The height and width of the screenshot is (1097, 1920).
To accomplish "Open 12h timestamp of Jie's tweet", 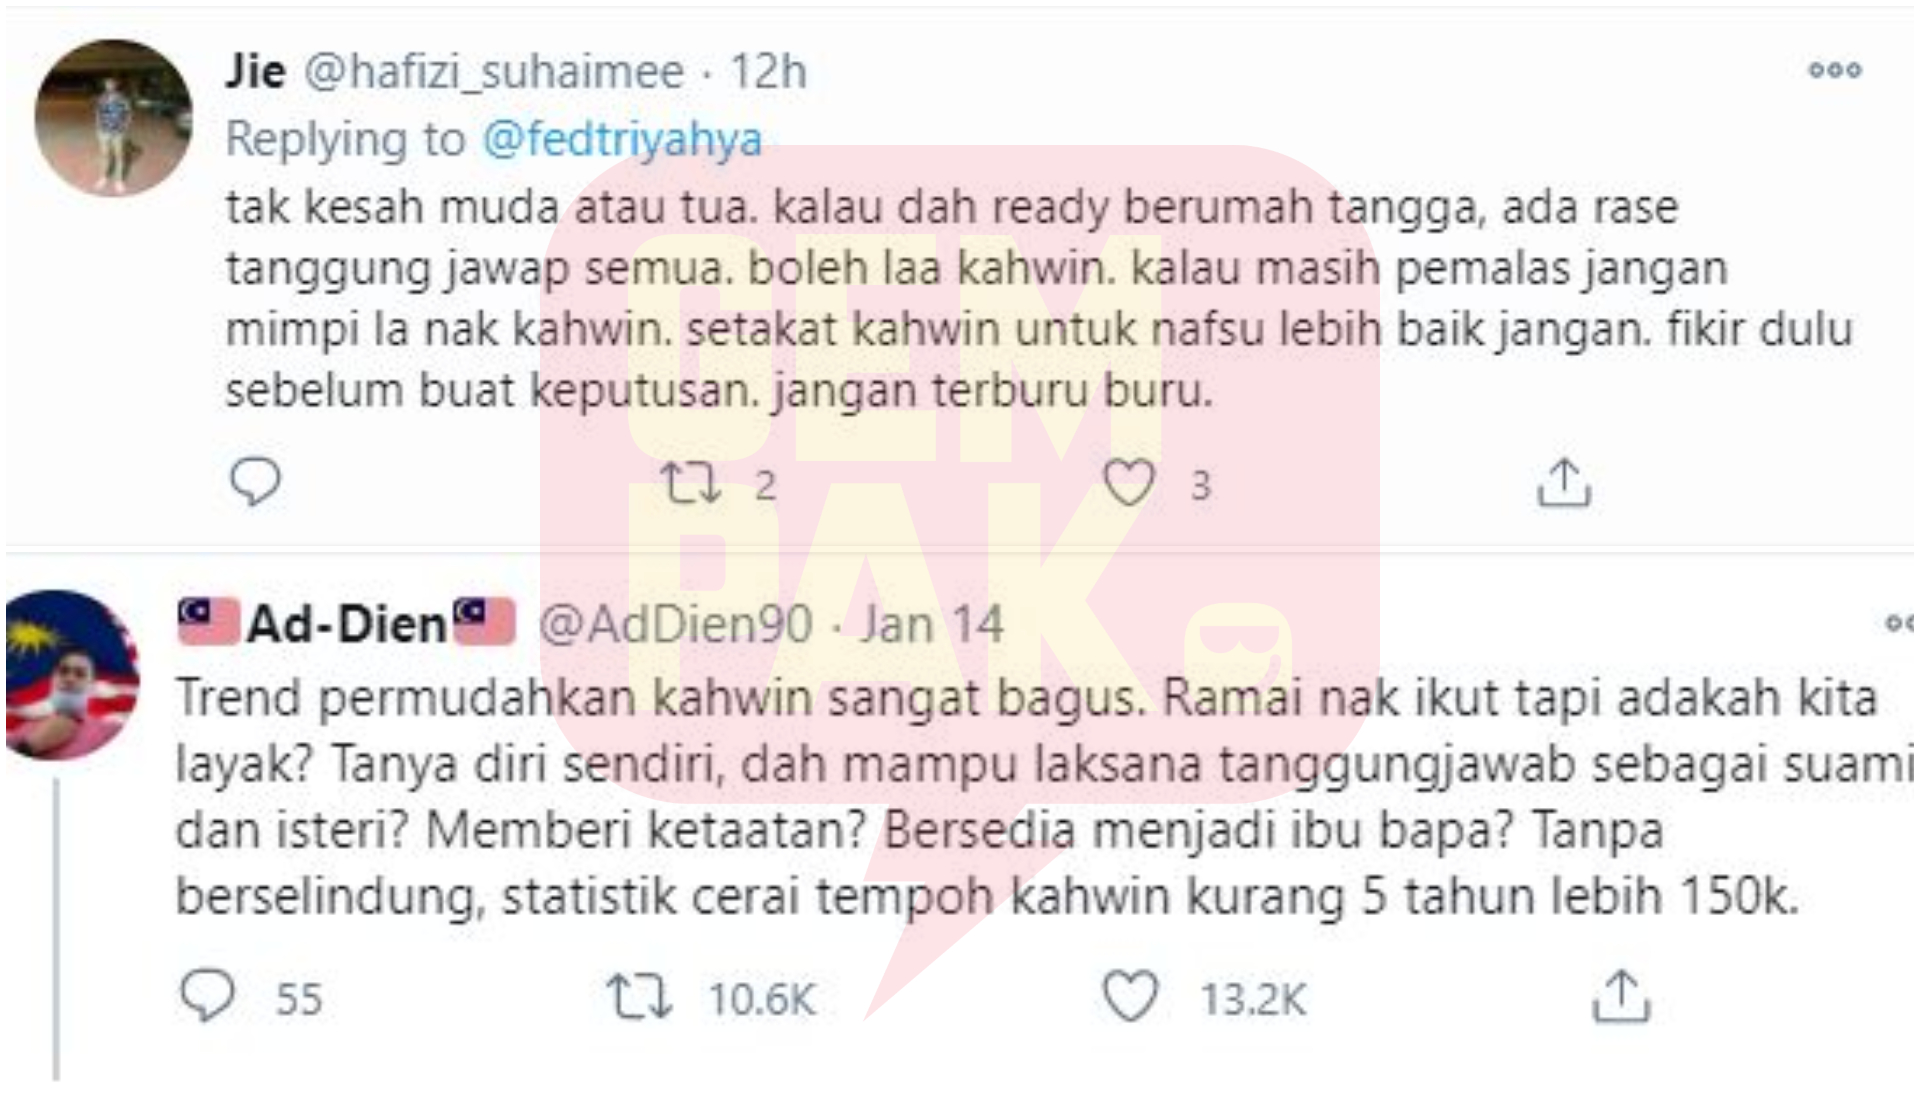I will click(x=767, y=71).
